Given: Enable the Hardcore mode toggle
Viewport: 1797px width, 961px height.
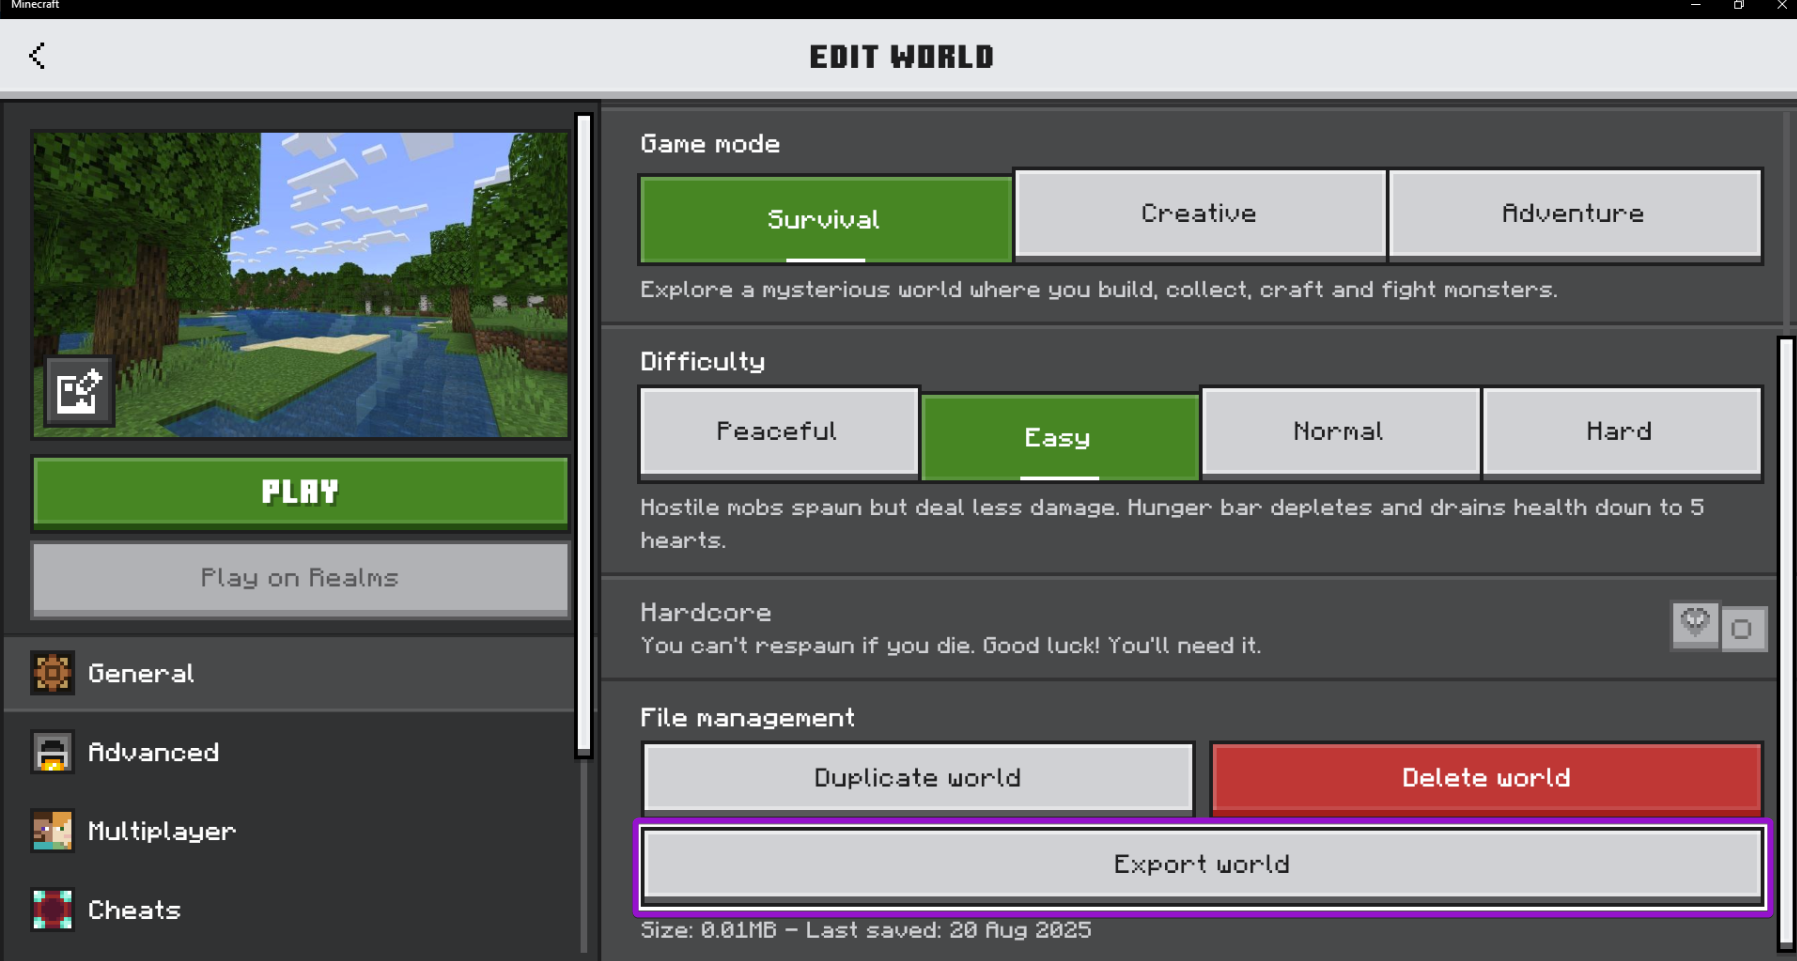Looking at the screenshot, I should pyautogui.click(x=1744, y=628).
